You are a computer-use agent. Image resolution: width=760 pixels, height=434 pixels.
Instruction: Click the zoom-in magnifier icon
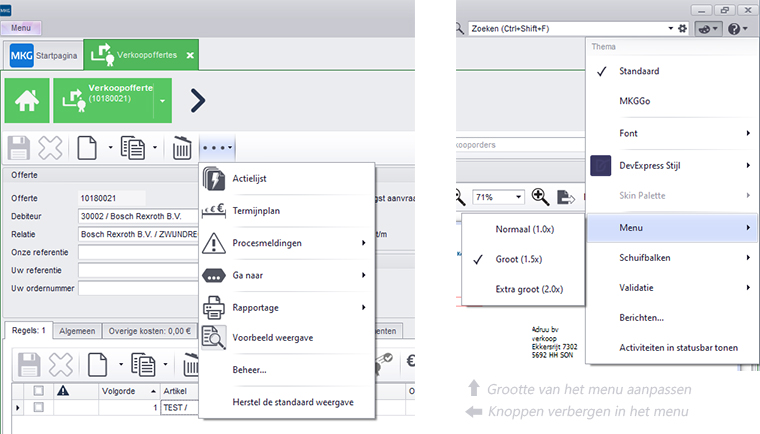click(540, 197)
